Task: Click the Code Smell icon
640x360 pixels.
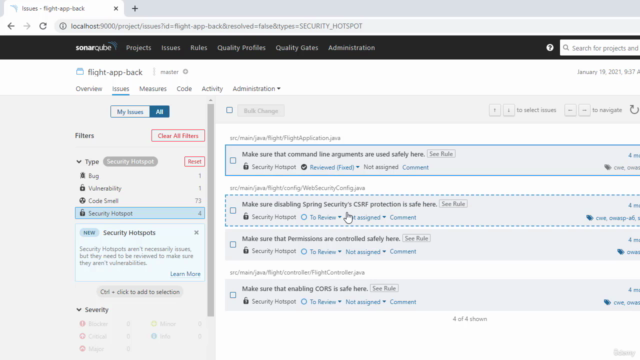Action: tap(82, 200)
